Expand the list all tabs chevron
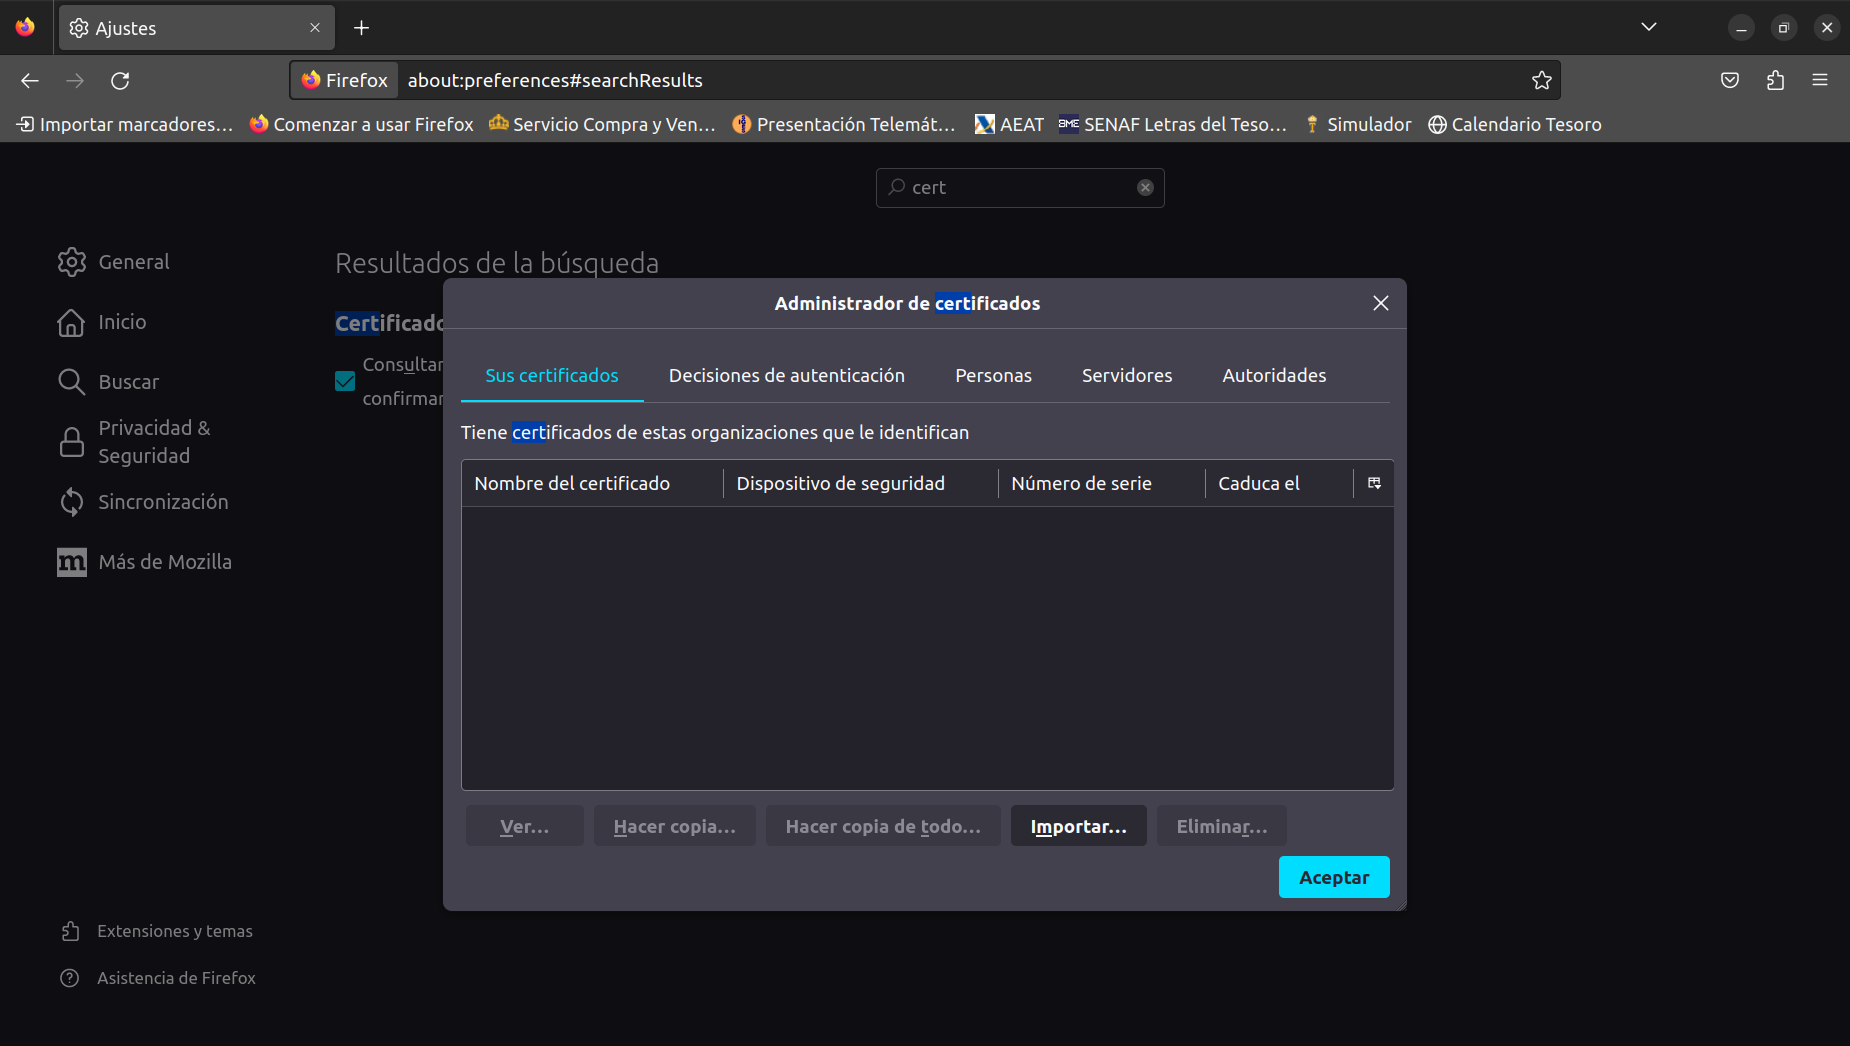 (x=1649, y=27)
